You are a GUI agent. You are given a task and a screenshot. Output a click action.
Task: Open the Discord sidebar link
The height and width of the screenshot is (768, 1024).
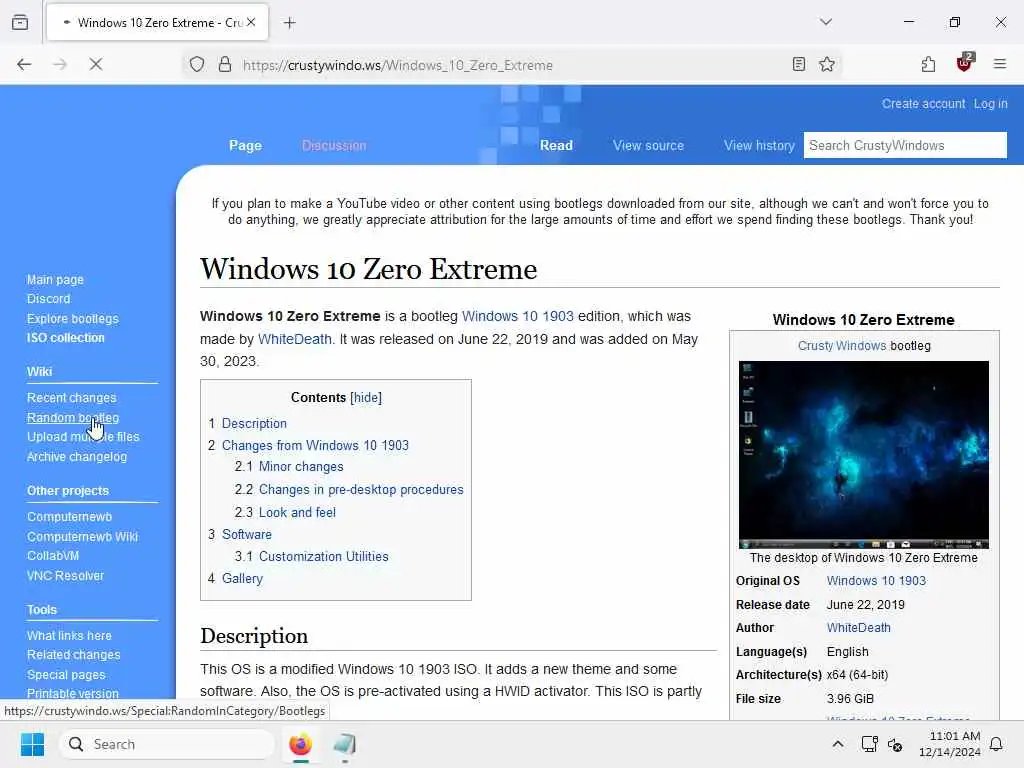click(48, 298)
